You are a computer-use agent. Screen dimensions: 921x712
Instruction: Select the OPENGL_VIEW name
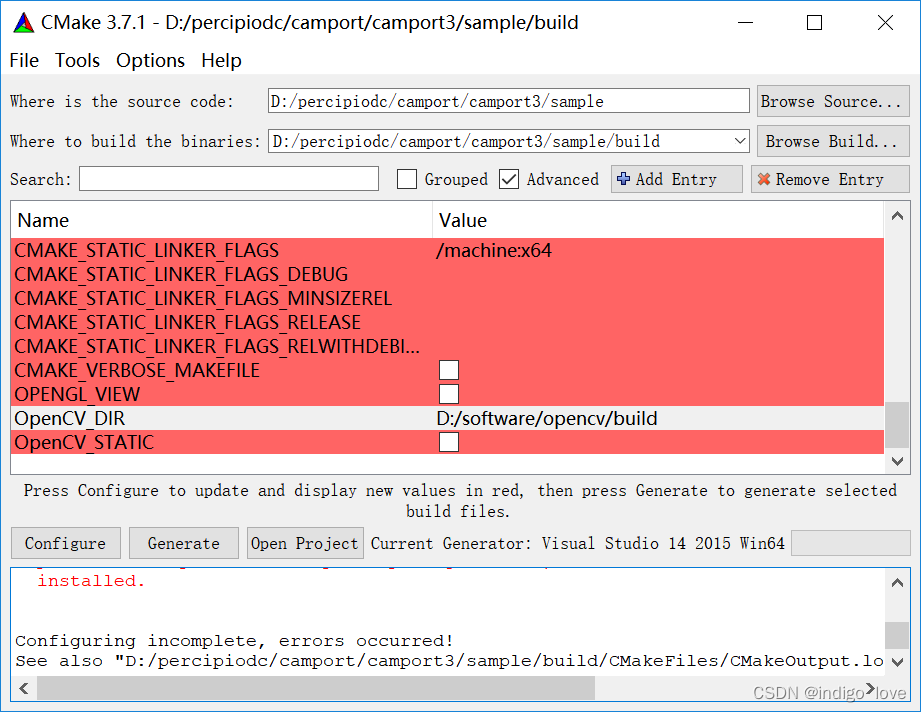77,394
